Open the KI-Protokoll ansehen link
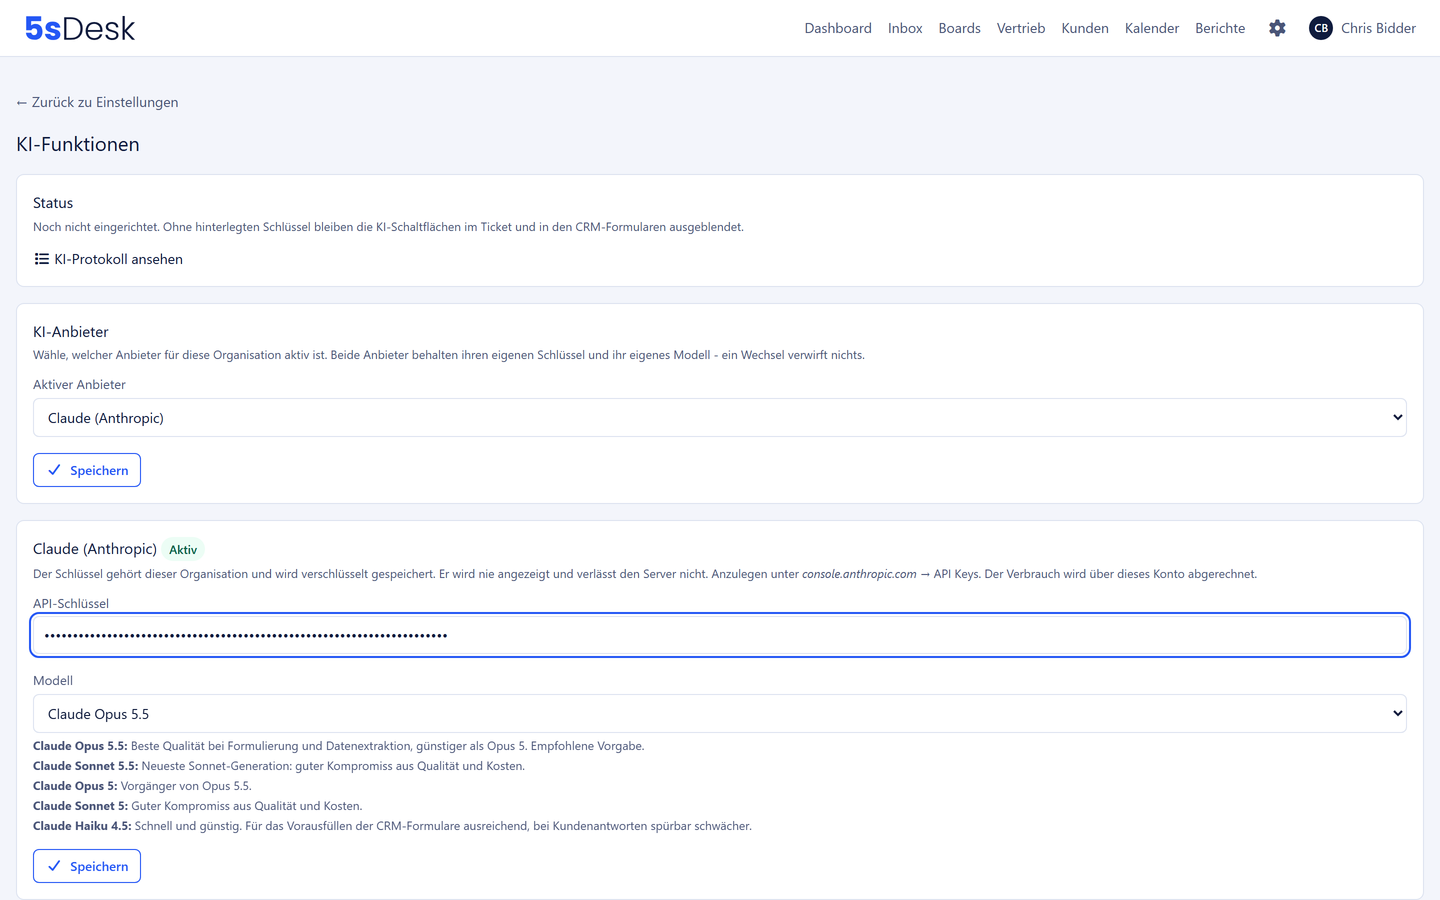This screenshot has height=900, width=1440. click(108, 259)
